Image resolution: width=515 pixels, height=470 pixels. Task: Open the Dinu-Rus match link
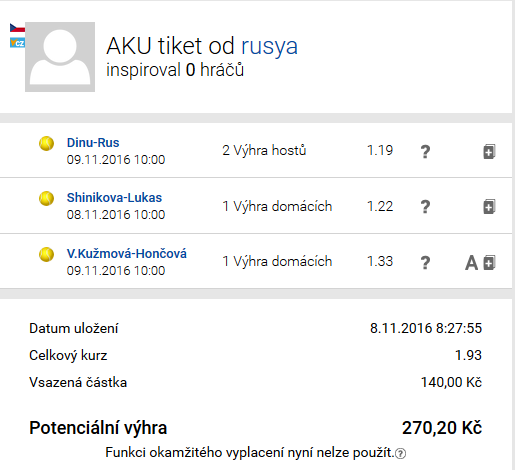(93, 143)
